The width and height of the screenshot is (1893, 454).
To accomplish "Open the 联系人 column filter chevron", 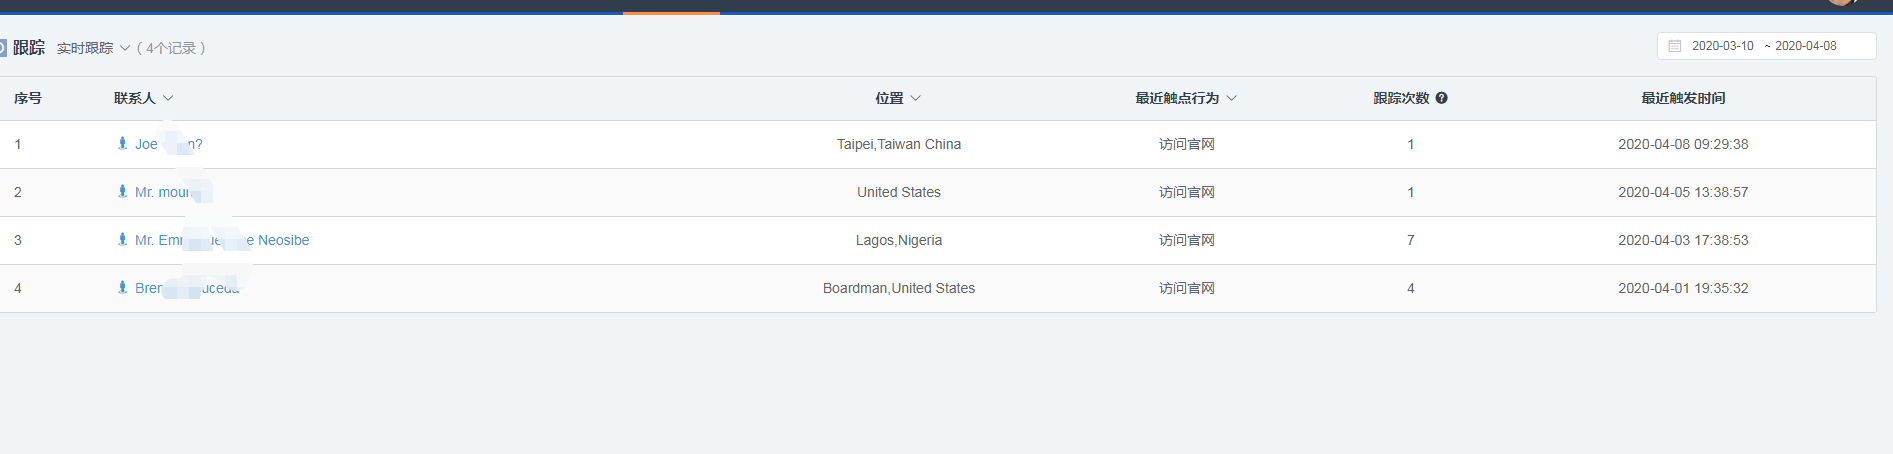I will [x=168, y=98].
